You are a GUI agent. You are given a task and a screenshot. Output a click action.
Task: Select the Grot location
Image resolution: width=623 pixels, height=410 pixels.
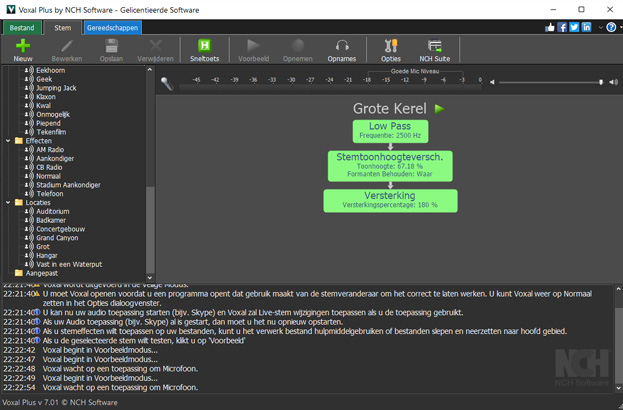click(43, 247)
